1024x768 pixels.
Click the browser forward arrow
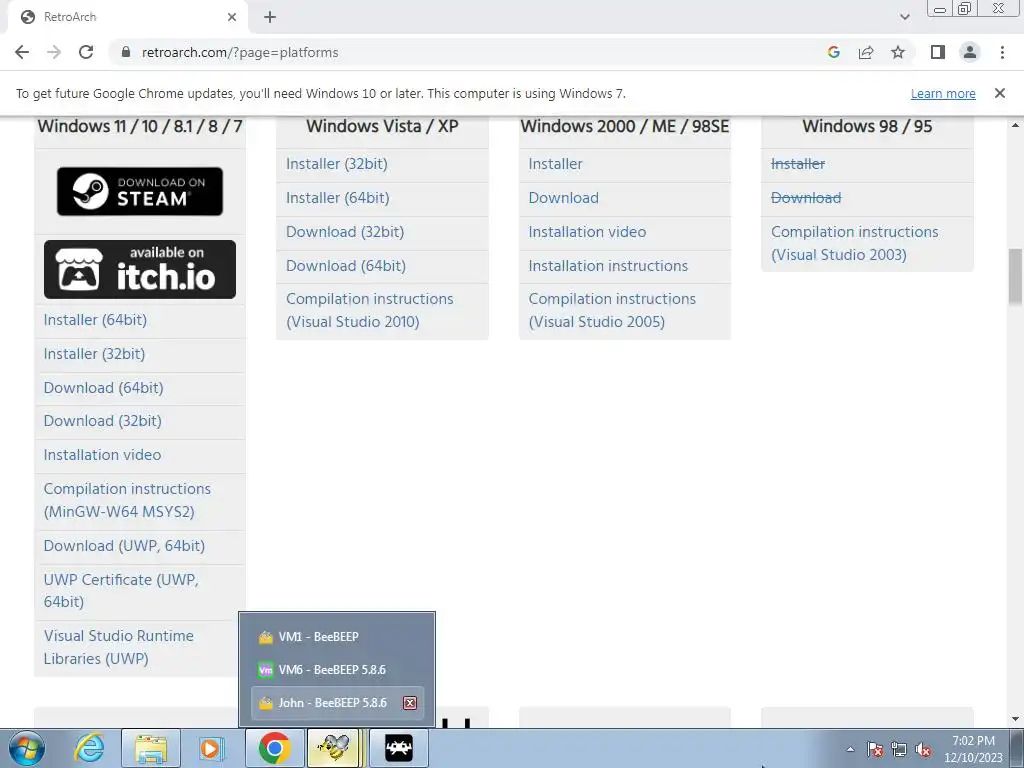[x=54, y=52]
